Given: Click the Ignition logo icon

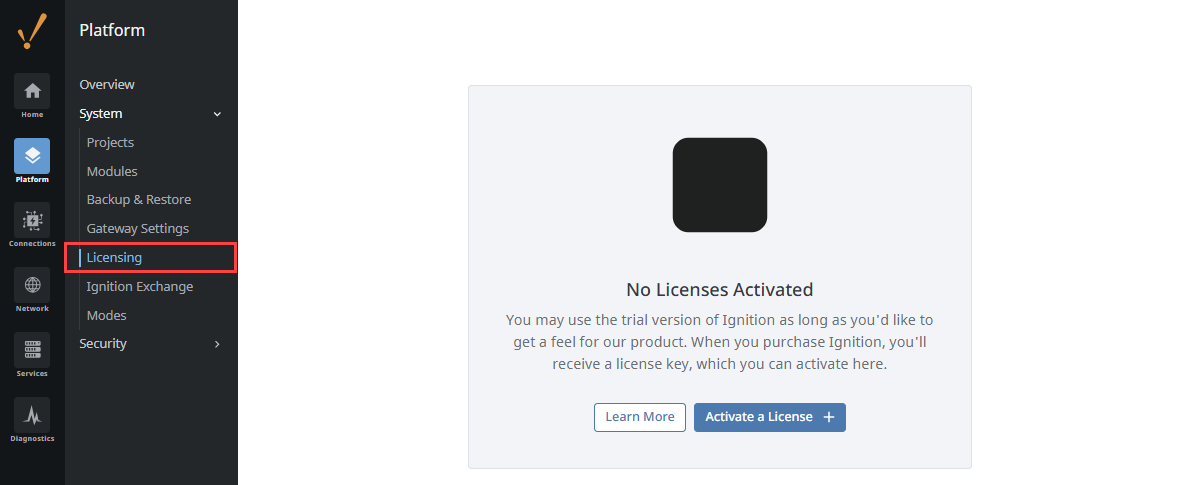Looking at the screenshot, I should tap(32, 32).
